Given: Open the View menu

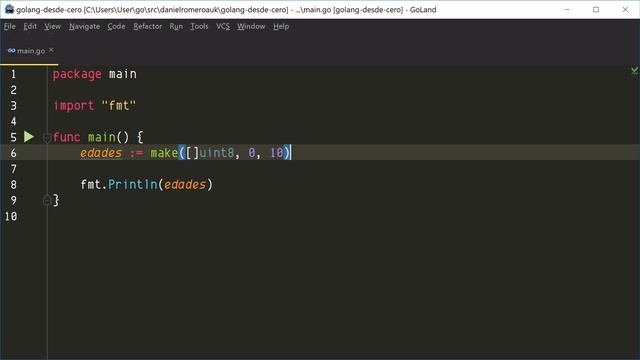Looking at the screenshot, I should click(x=53, y=27).
